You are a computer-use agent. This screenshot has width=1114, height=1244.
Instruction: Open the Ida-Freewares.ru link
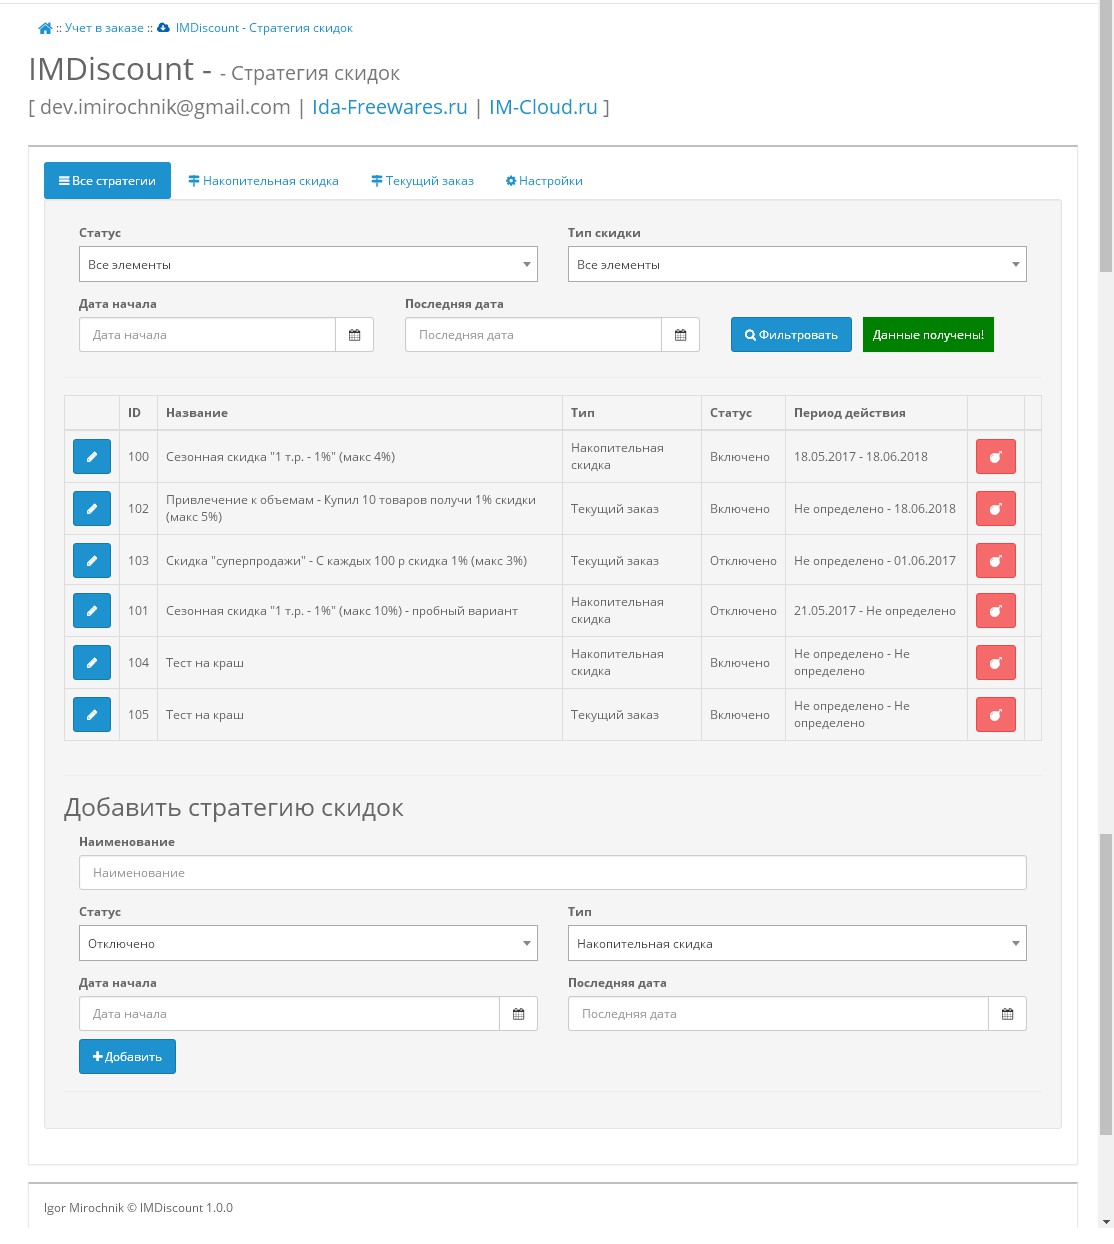(x=389, y=107)
